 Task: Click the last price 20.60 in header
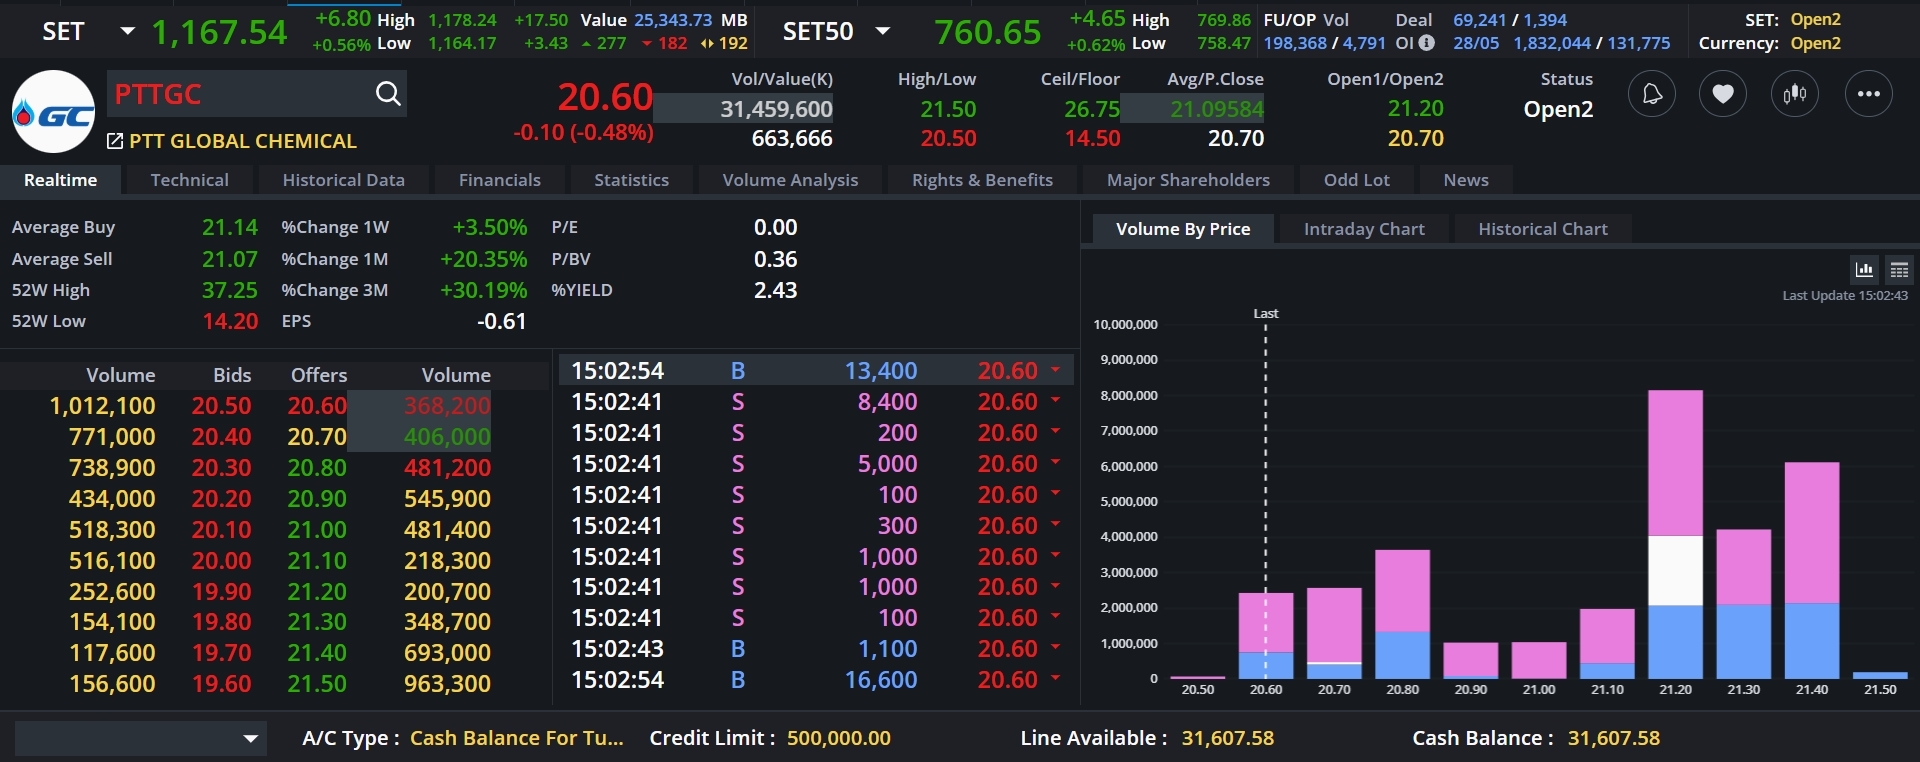pos(605,97)
